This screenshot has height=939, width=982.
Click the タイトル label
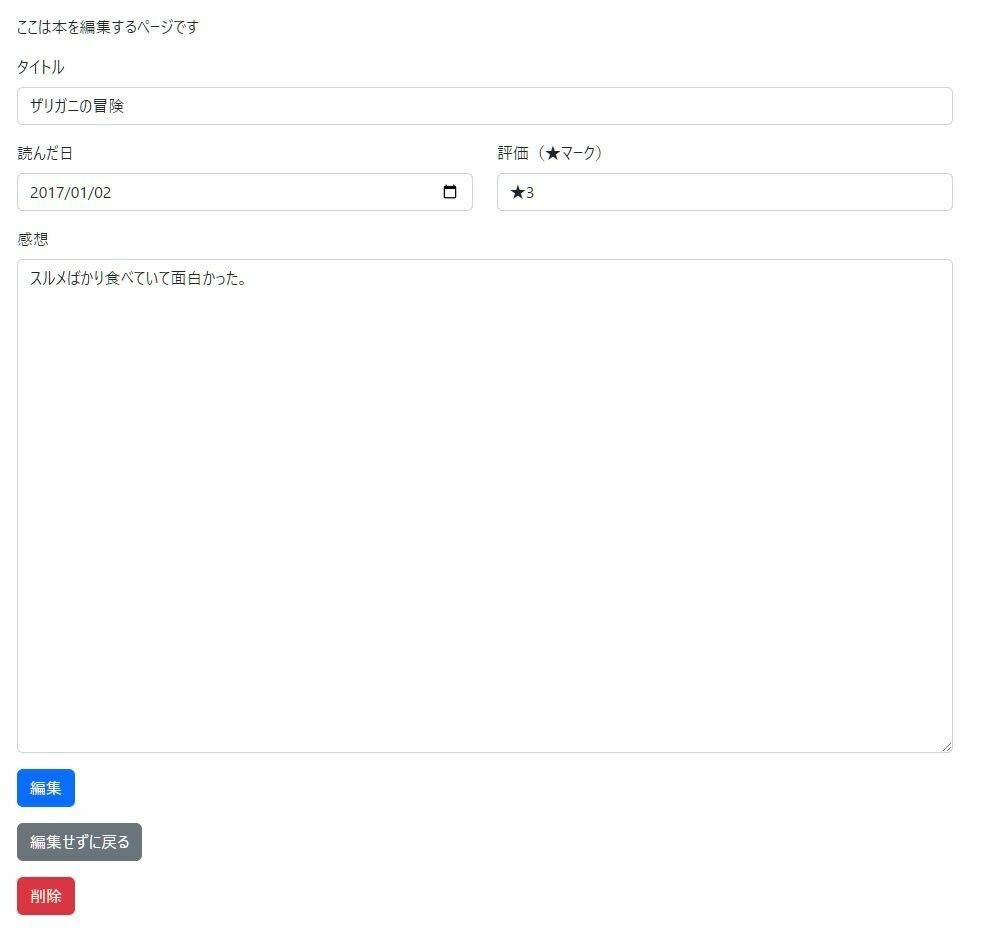pos(41,68)
